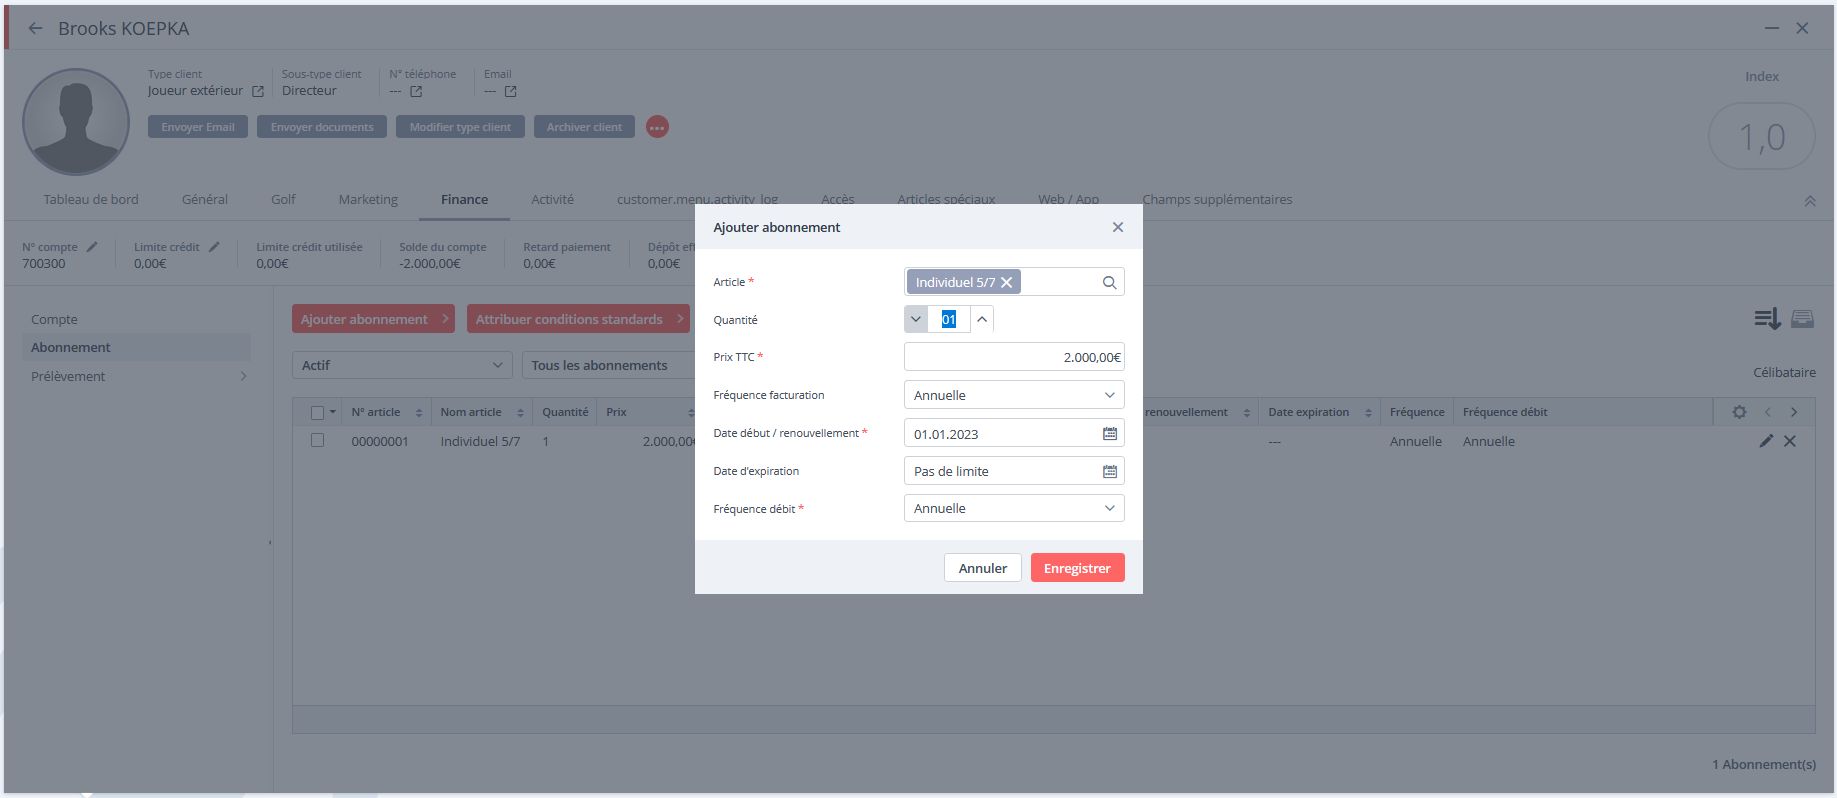This screenshot has width=1837, height=798.
Task: Open the Tous les abonnements filter dropdown
Action: [608, 365]
